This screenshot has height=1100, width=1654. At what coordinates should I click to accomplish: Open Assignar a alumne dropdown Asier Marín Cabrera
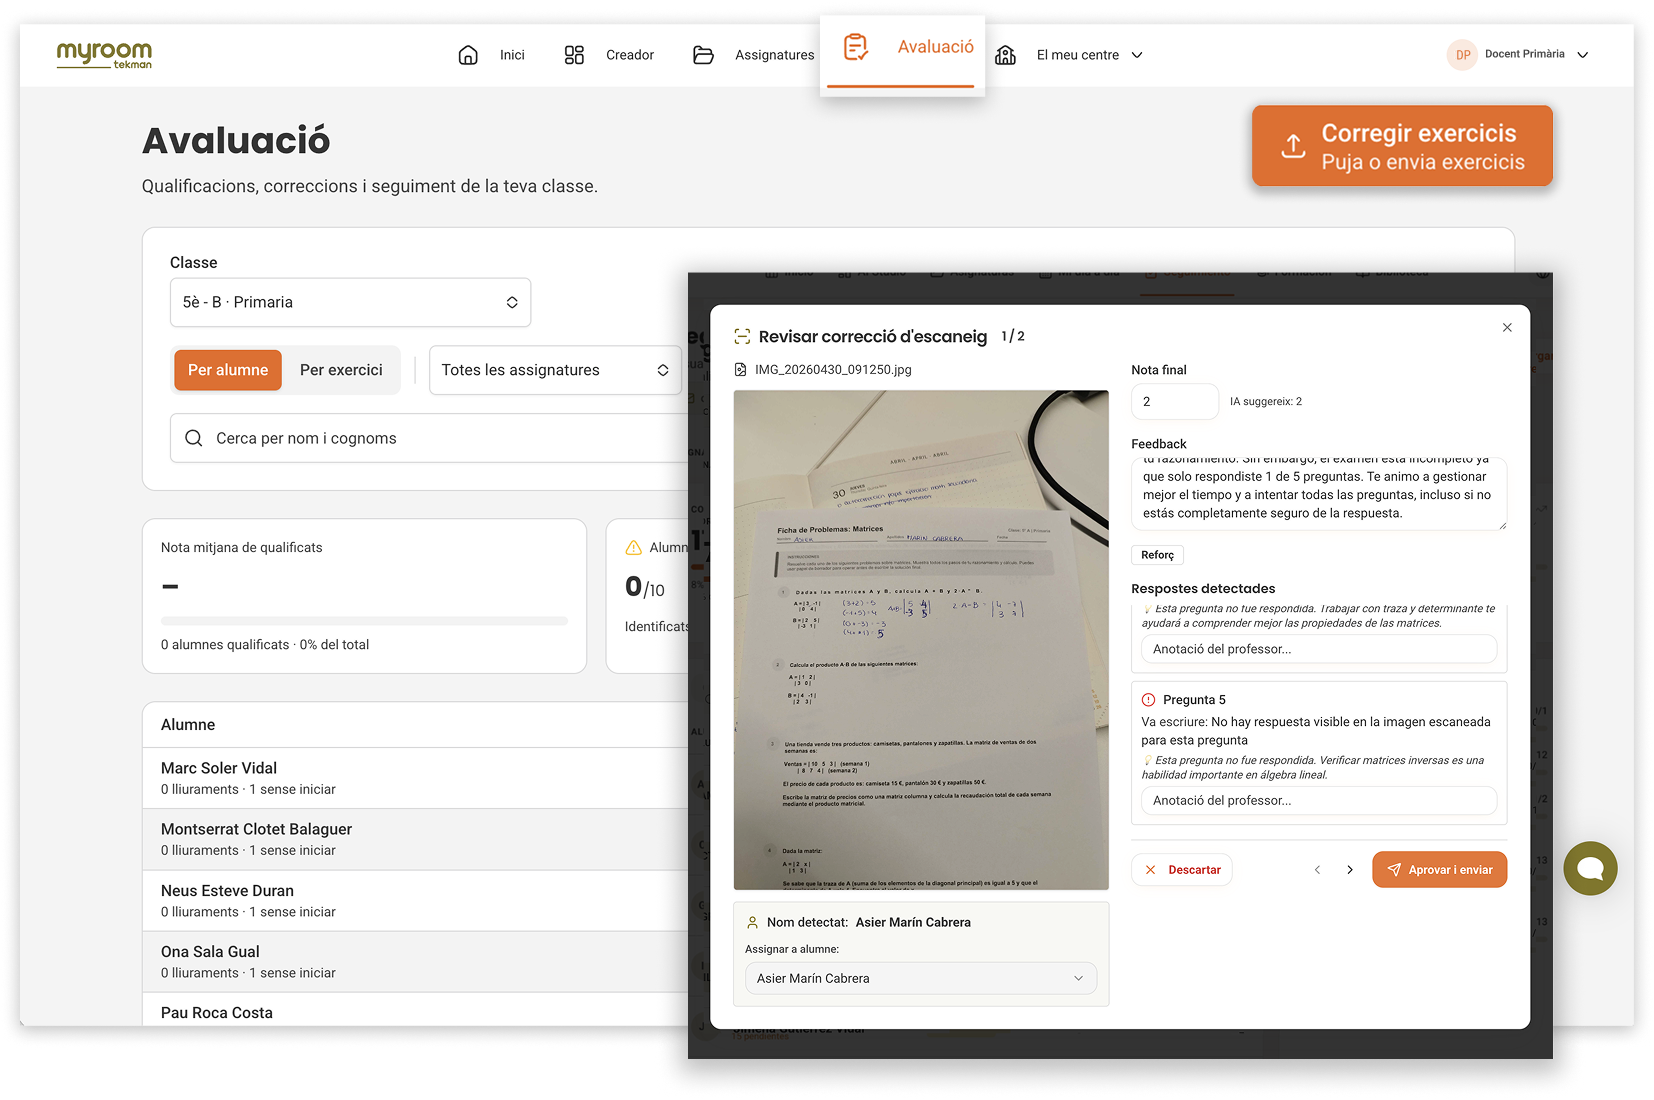point(921,978)
